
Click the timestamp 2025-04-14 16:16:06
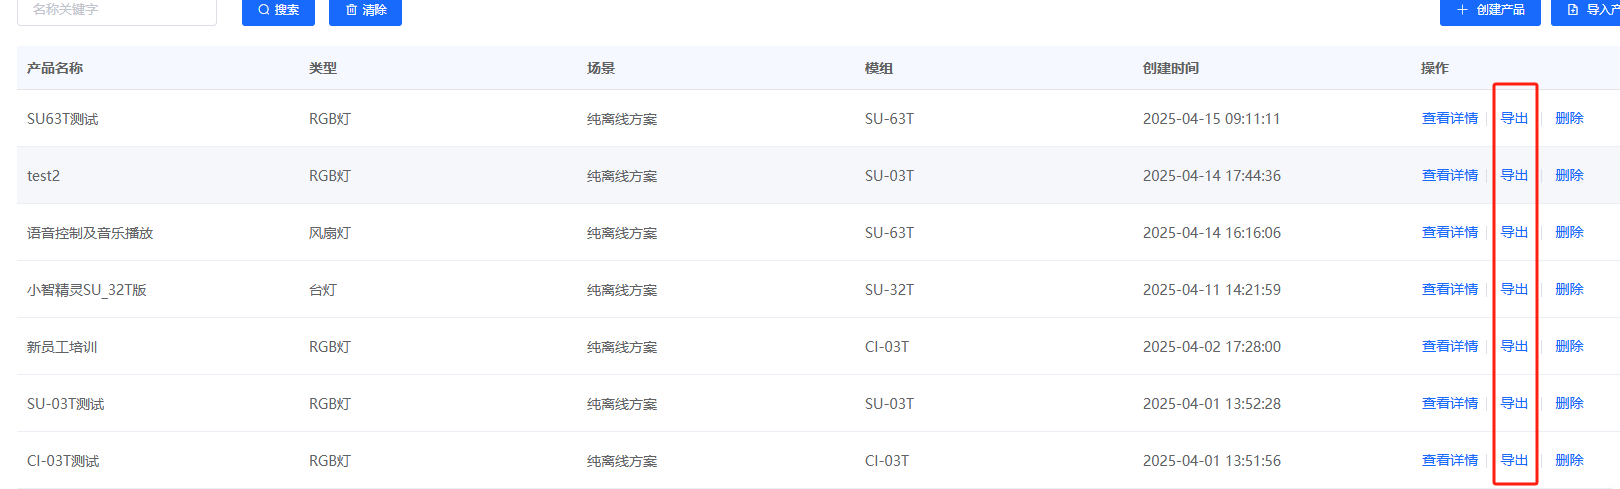coord(1212,233)
